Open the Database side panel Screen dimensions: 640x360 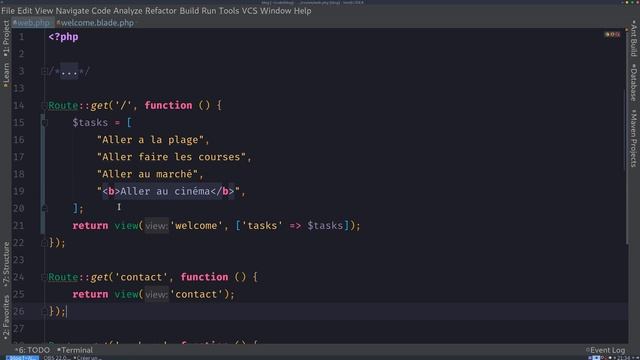pyautogui.click(x=633, y=82)
